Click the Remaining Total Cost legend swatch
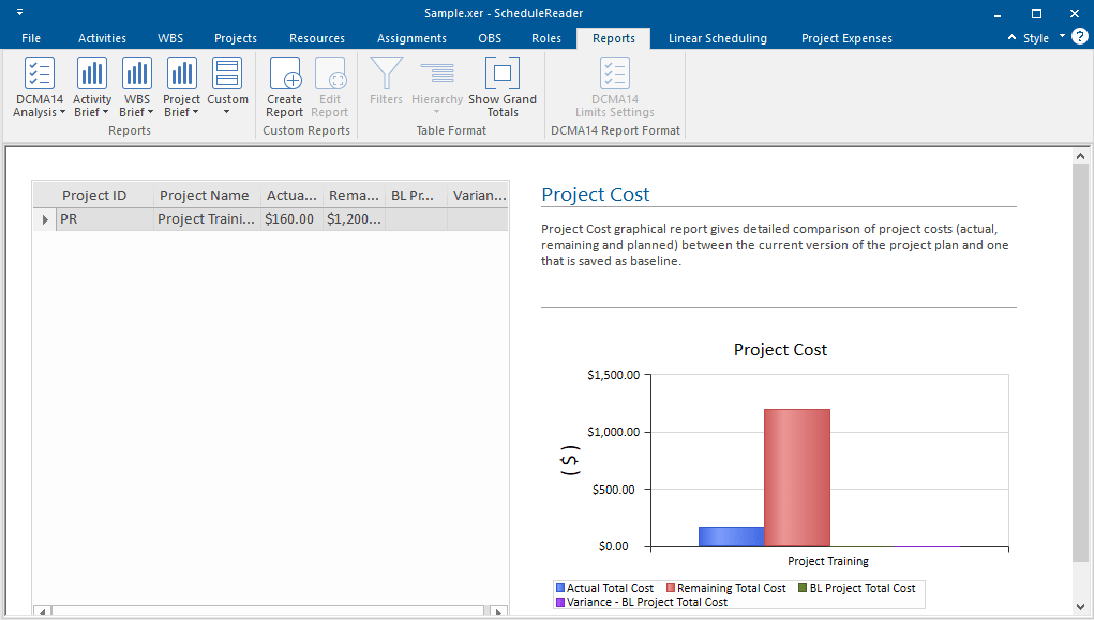The image size is (1094, 620). click(x=670, y=589)
